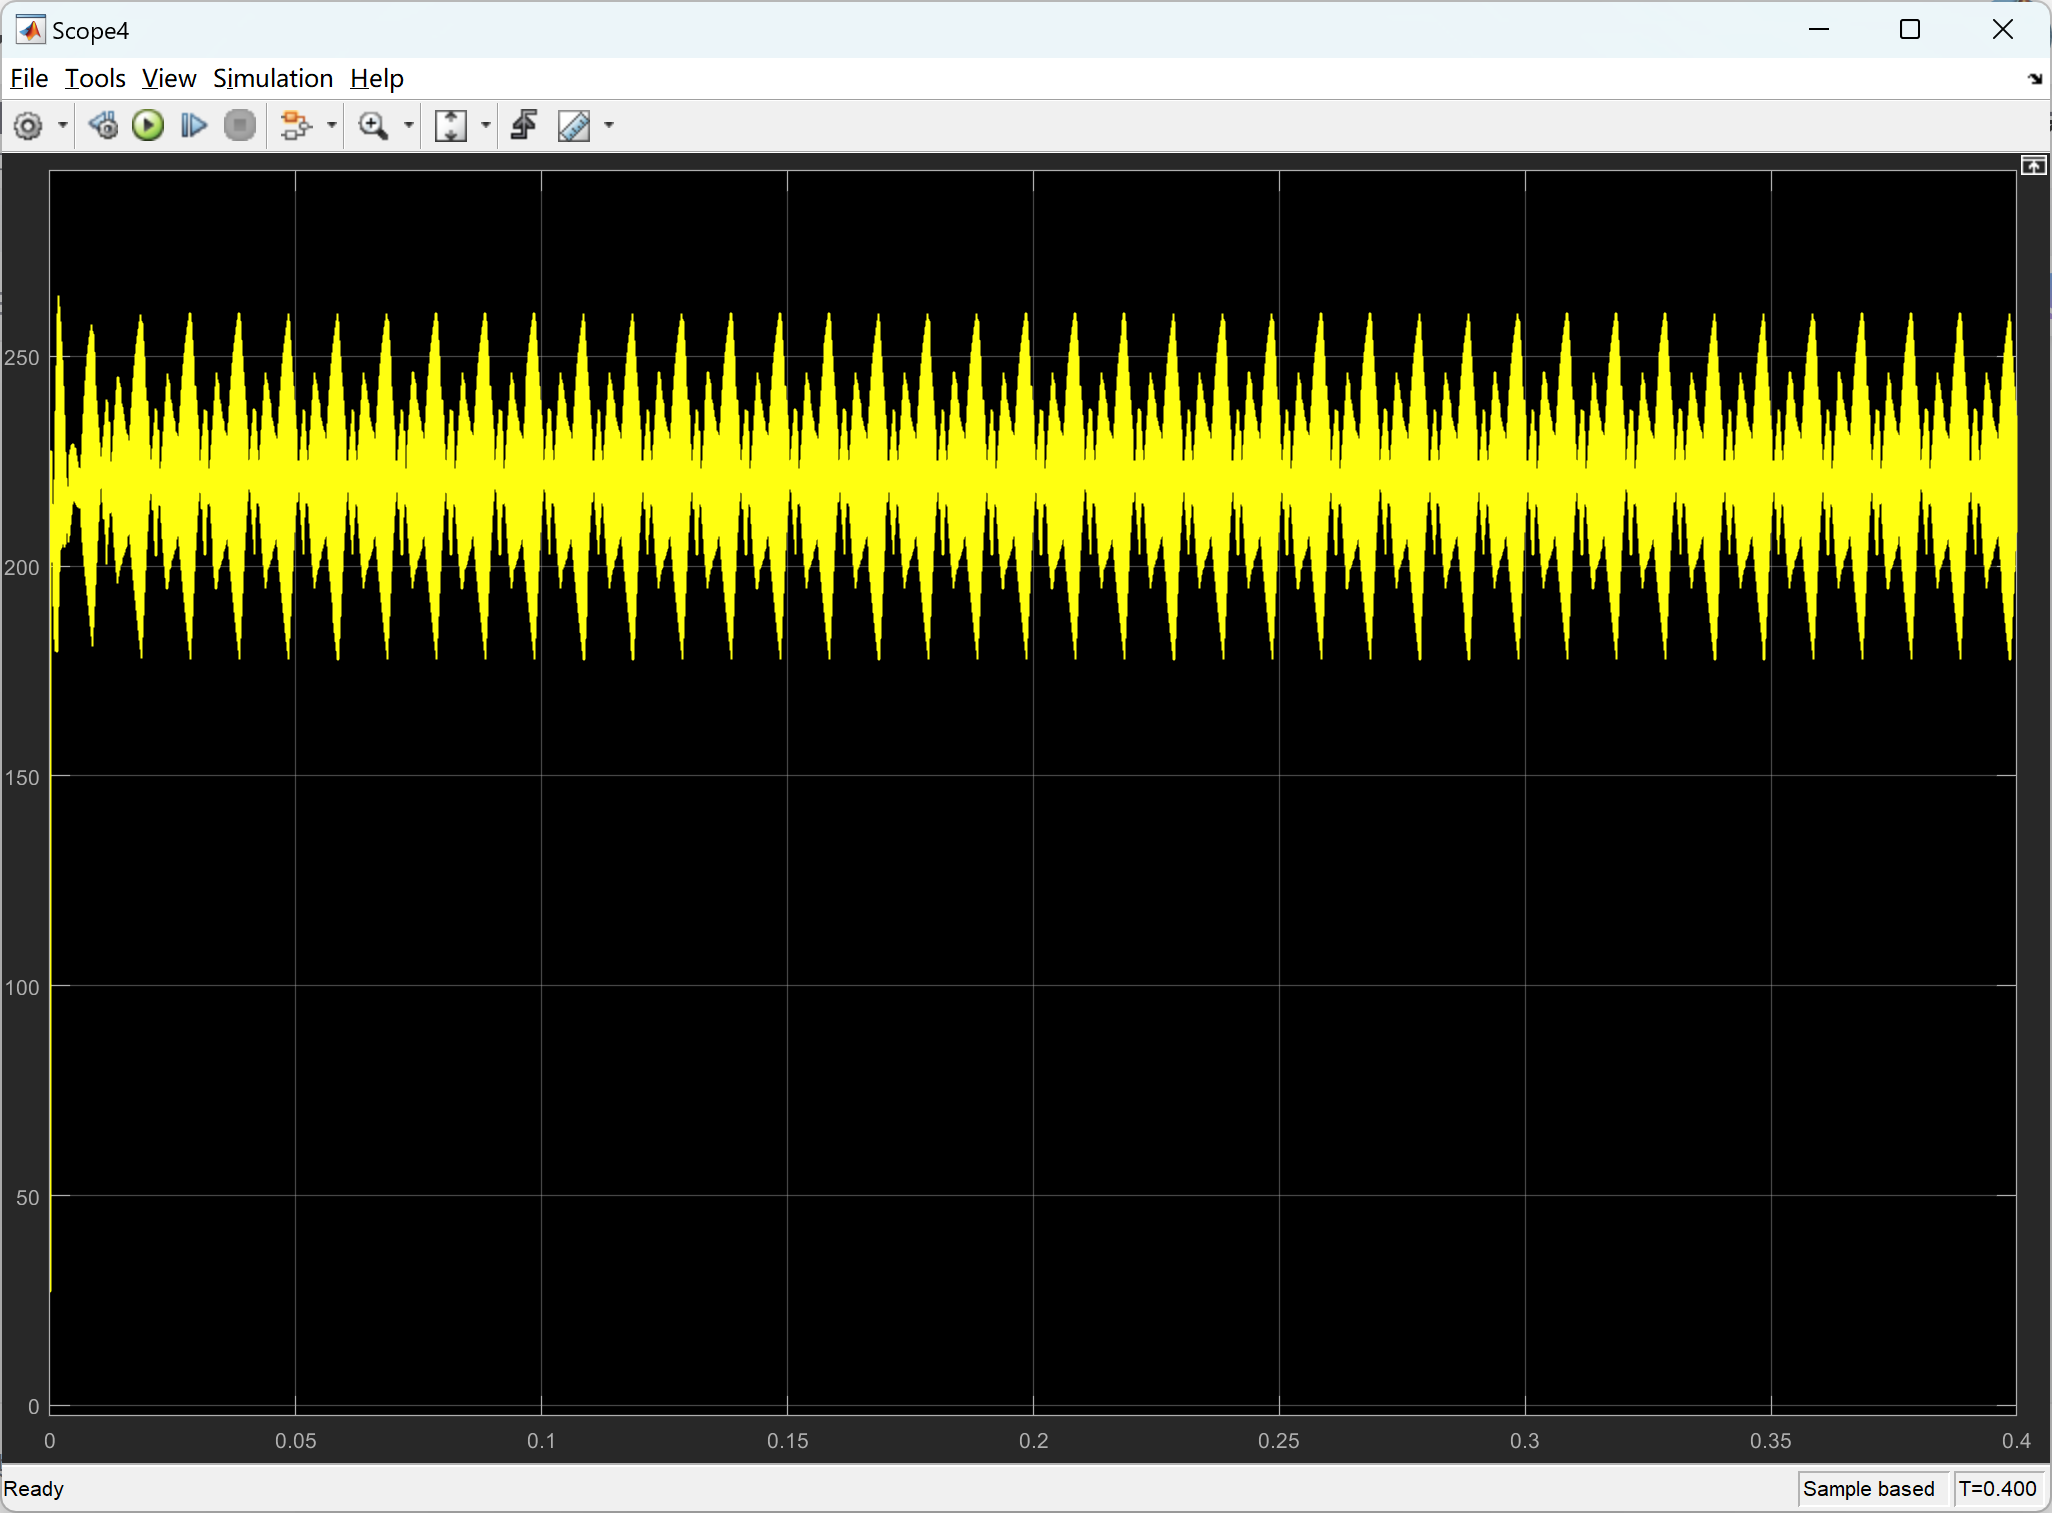Click the maximize axes button at plot corner
The image size is (2052, 1513).
point(2033,166)
